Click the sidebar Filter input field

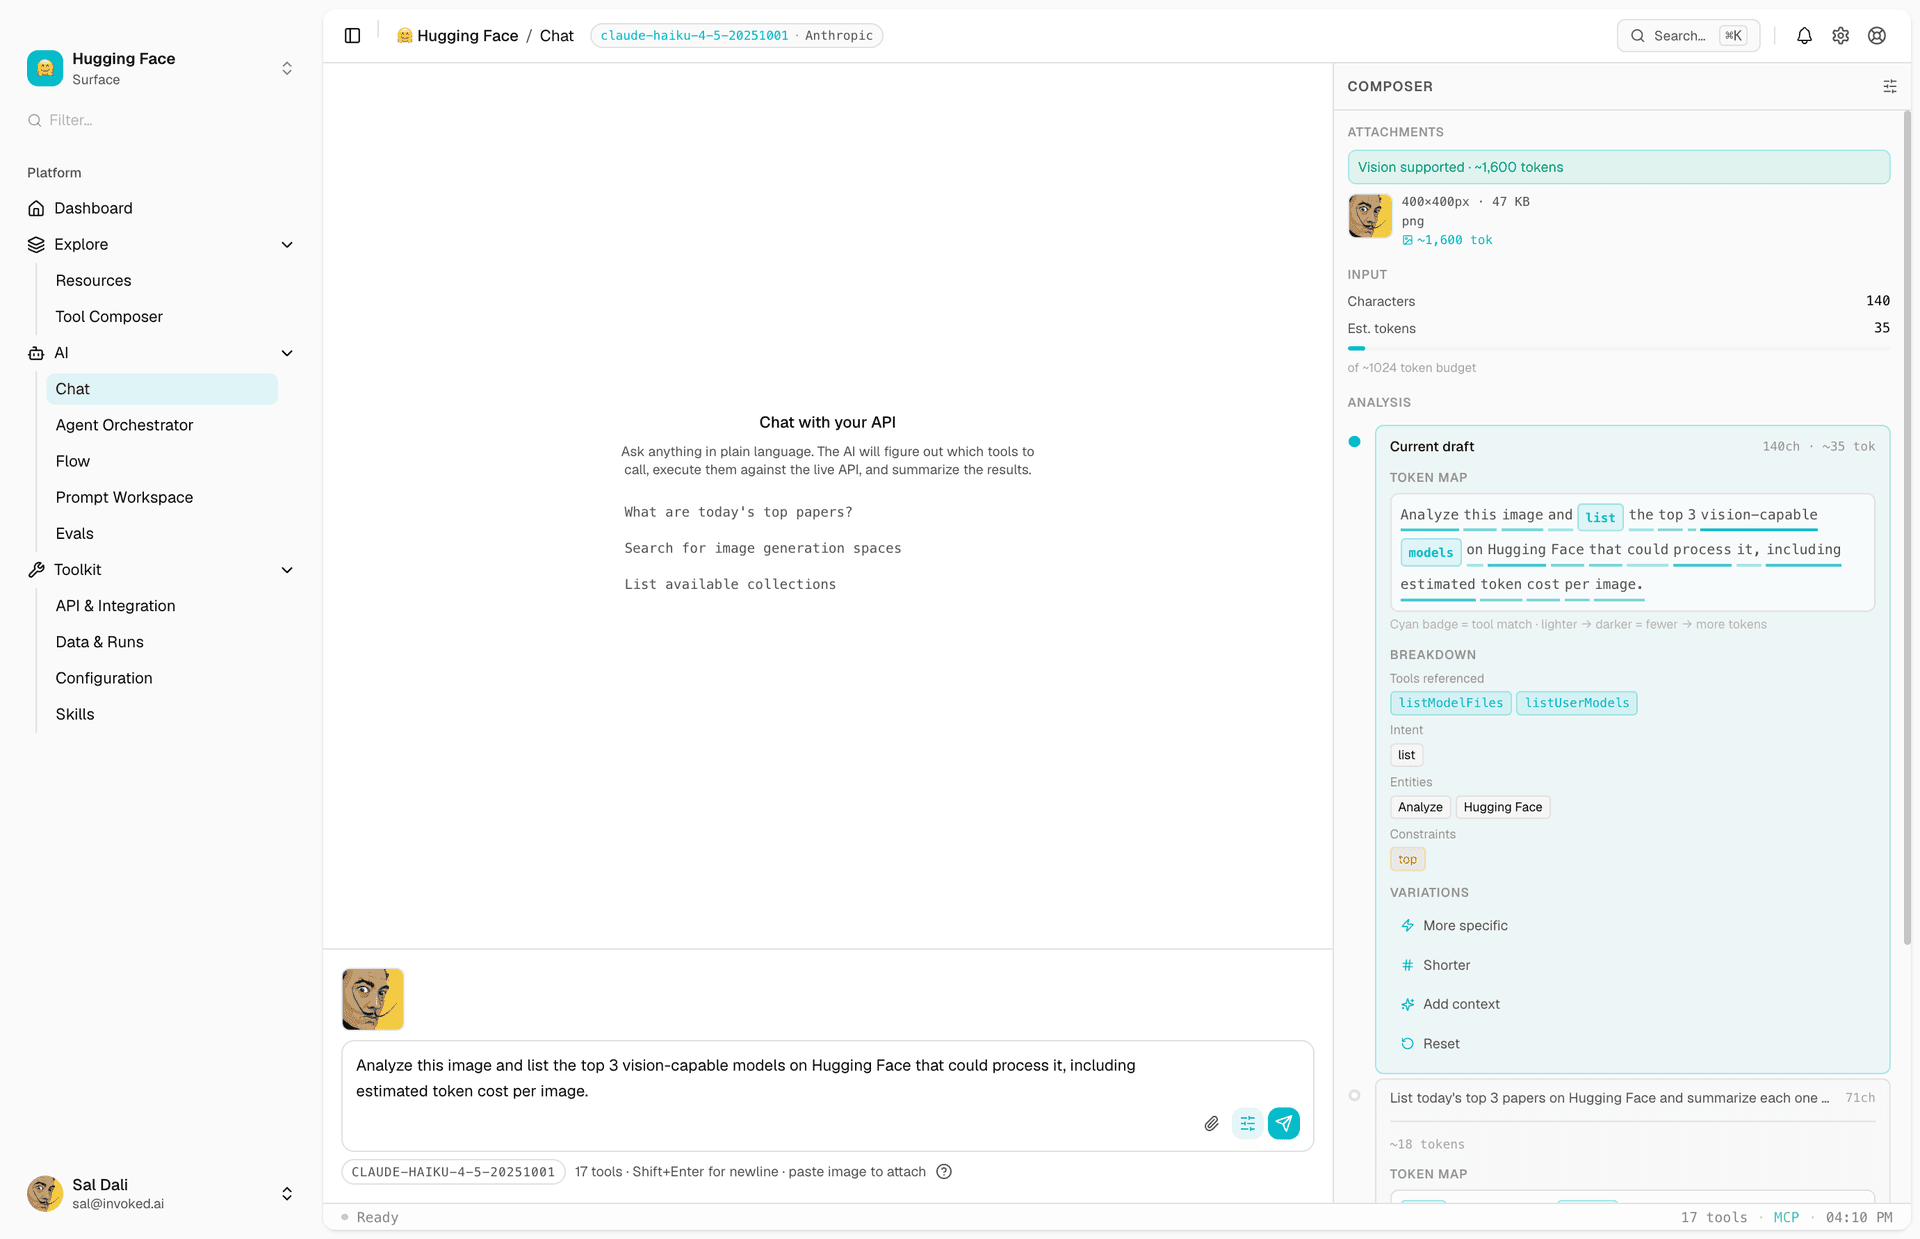(162, 120)
